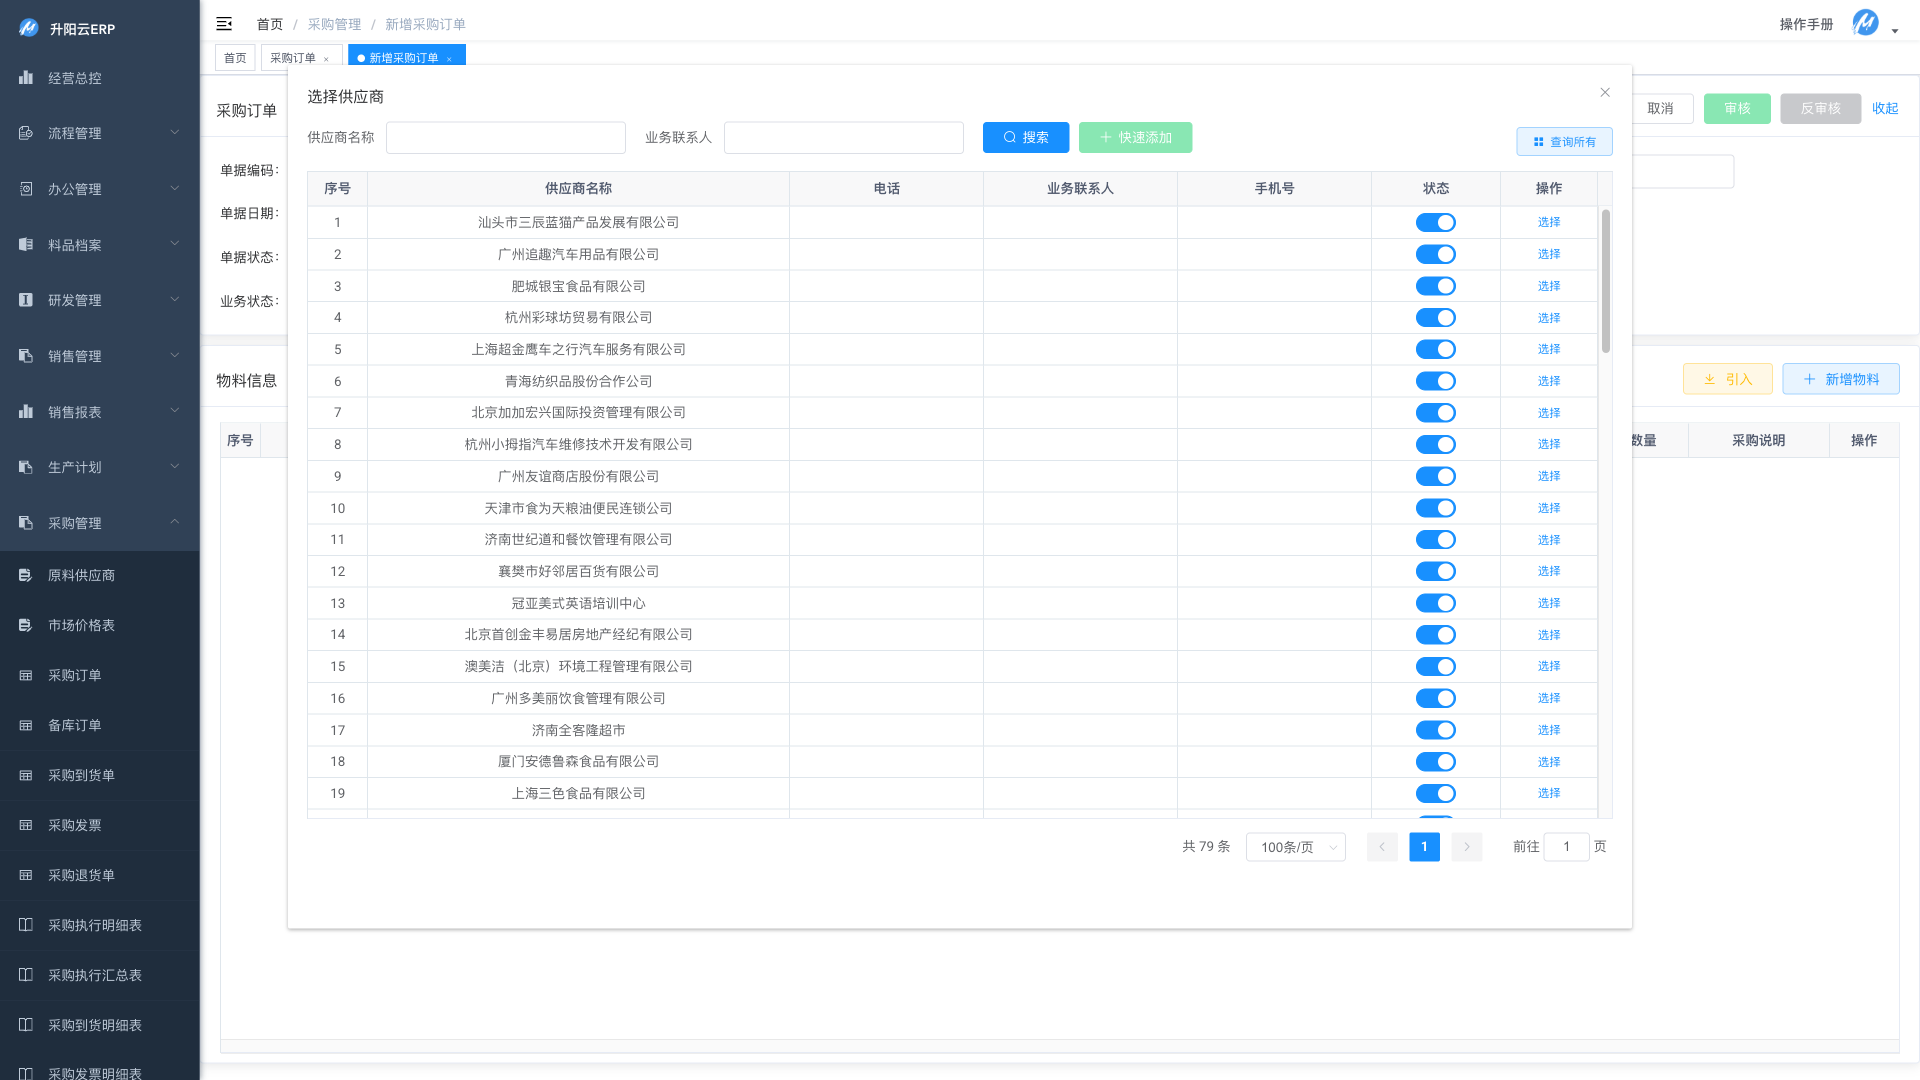The width and height of the screenshot is (1920, 1080).
Task: Toggle status switch for 济南全客隆超市
Action: click(1435, 730)
